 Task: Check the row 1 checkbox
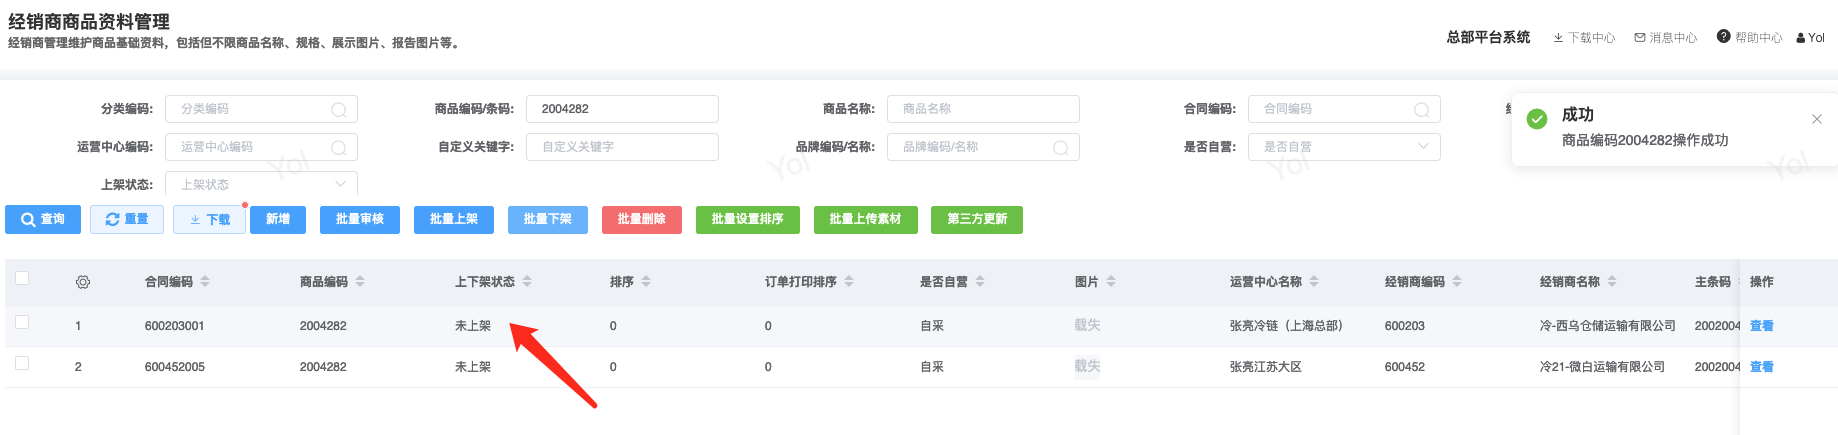pos(22,323)
